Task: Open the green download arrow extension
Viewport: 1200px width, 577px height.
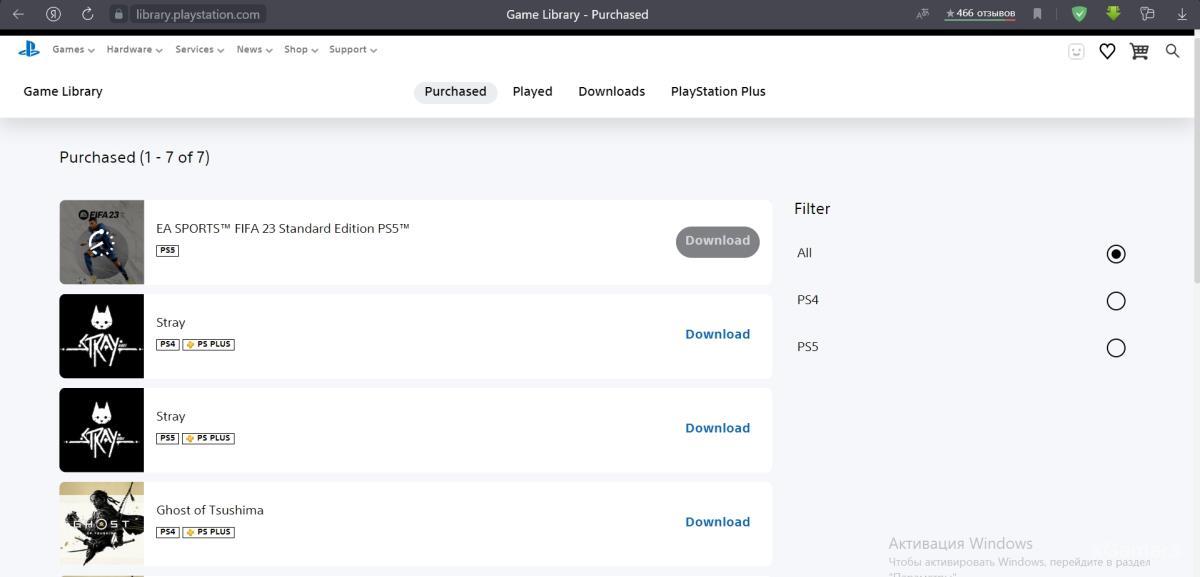Action: (1113, 14)
